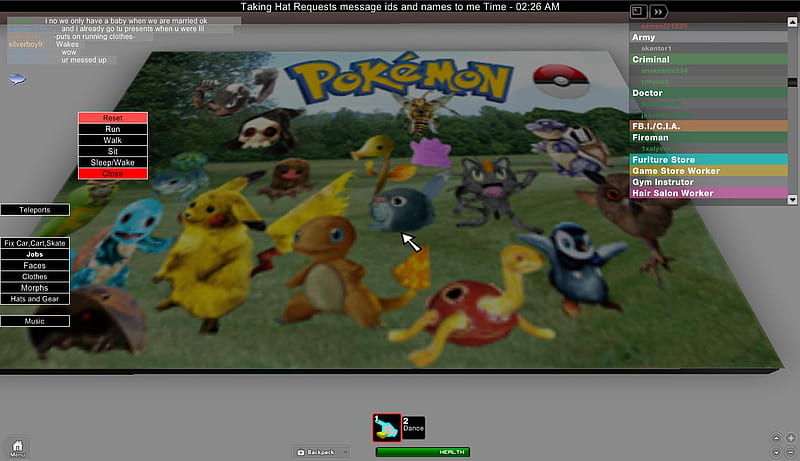Screen dimensions: 800x461
Task: Open the chat speech bubble icon
Action: point(17,79)
